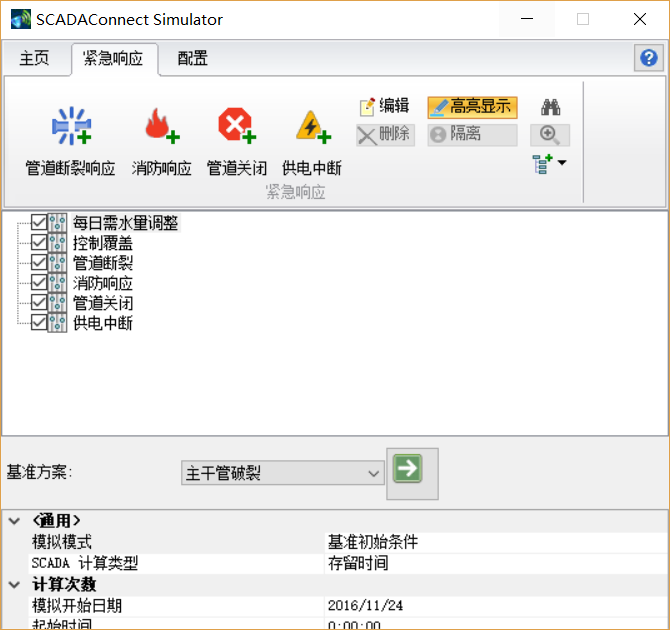The image size is (670, 630).
Task: Toggle 高亮显示 highlight button
Action: (x=473, y=107)
